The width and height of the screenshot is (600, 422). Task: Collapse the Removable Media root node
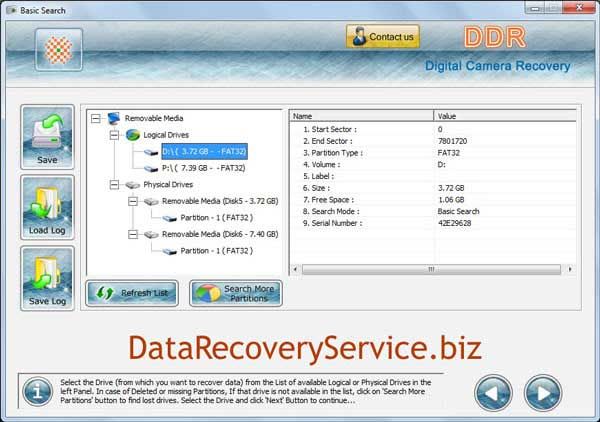[96, 118]
